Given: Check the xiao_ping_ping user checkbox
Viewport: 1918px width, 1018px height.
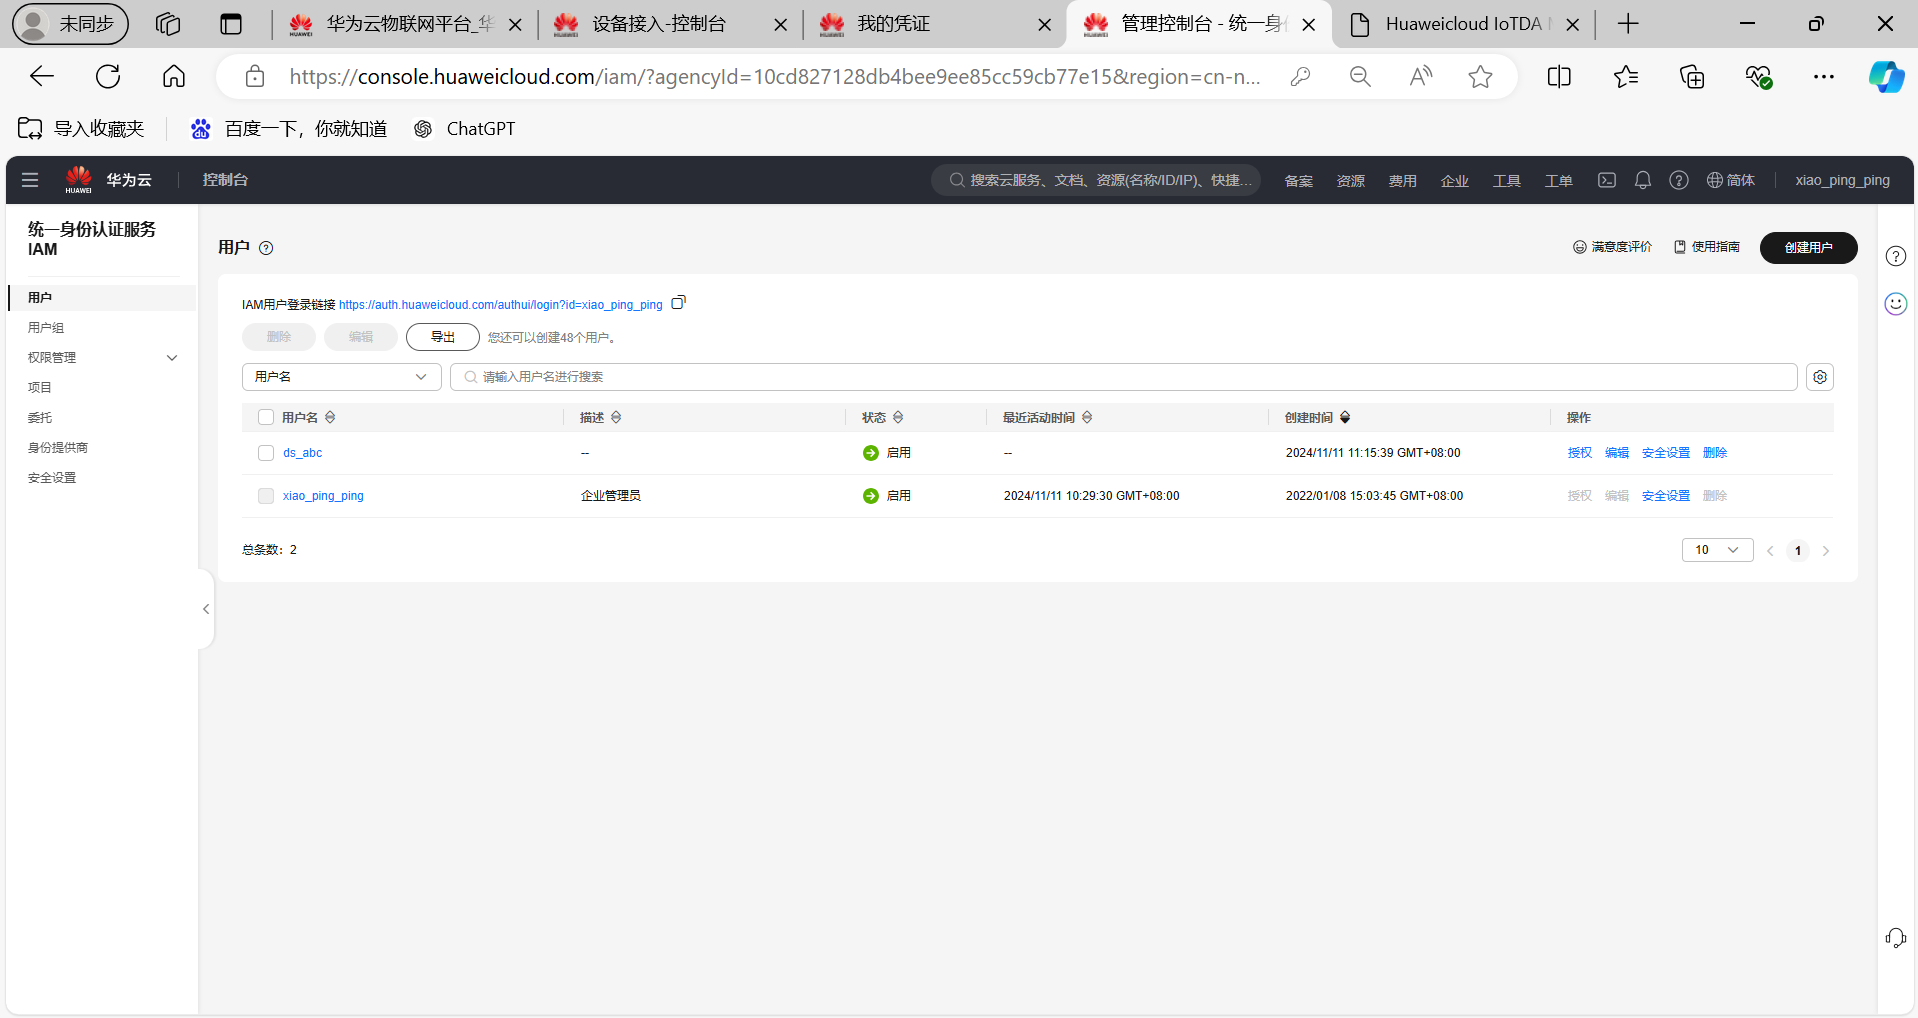Looking at the screenshot, I should (x=266, y=496).
